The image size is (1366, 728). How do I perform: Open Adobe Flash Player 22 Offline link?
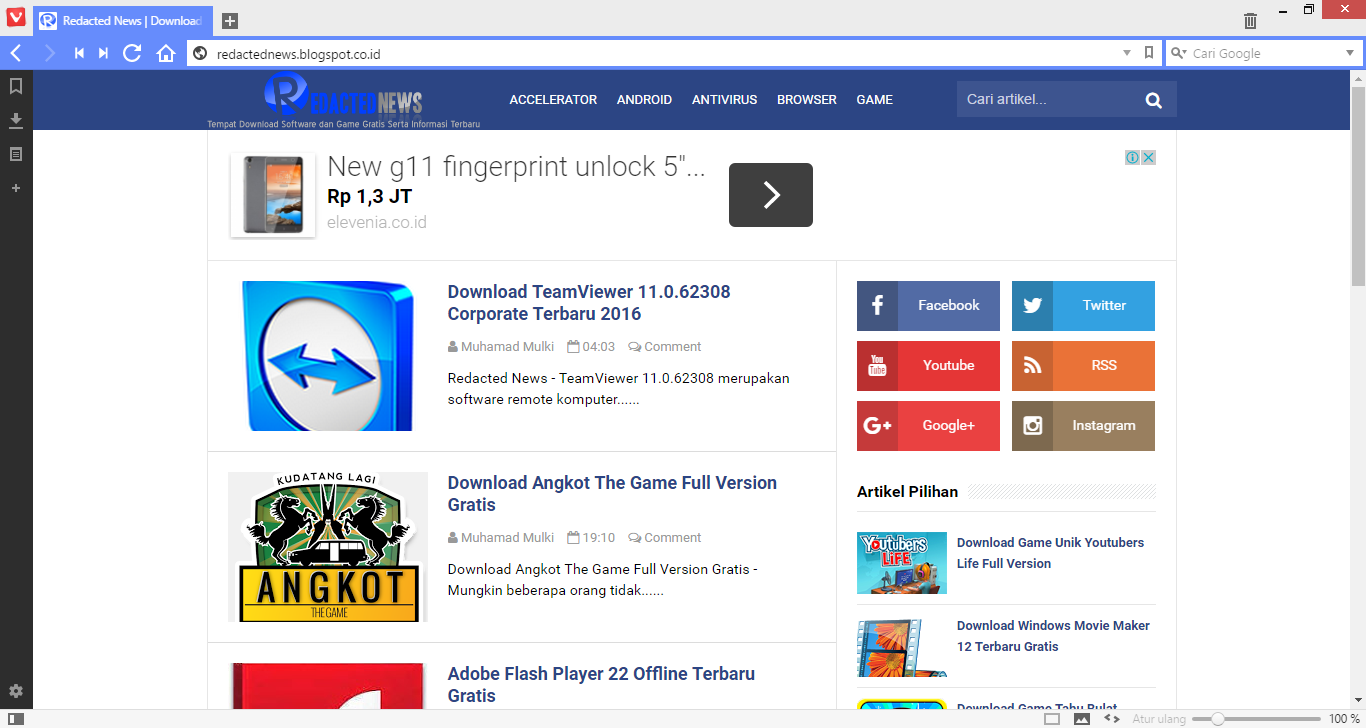coord(601,685)
